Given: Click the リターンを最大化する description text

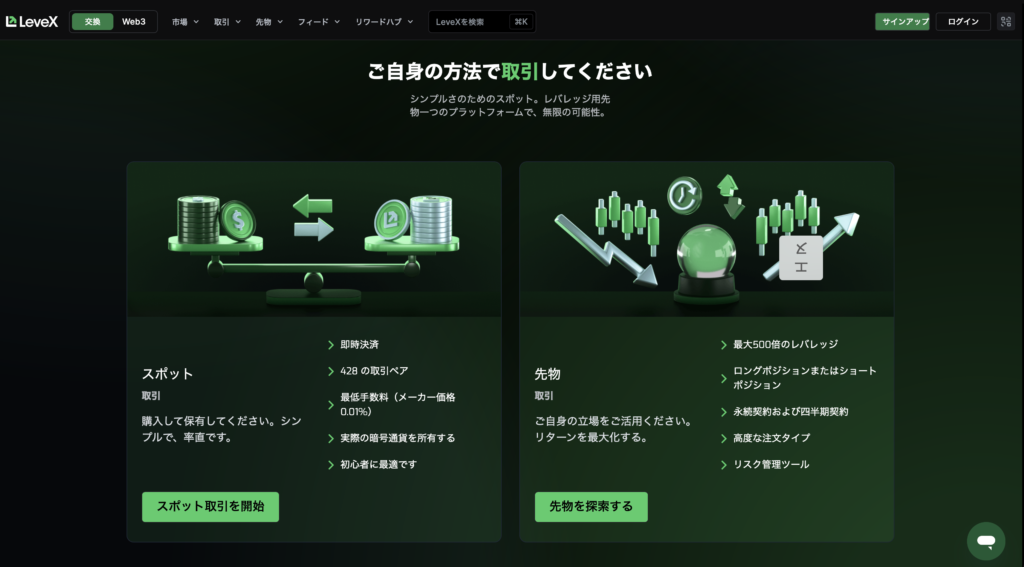Looking at the screenshot, I should (591, 438).
